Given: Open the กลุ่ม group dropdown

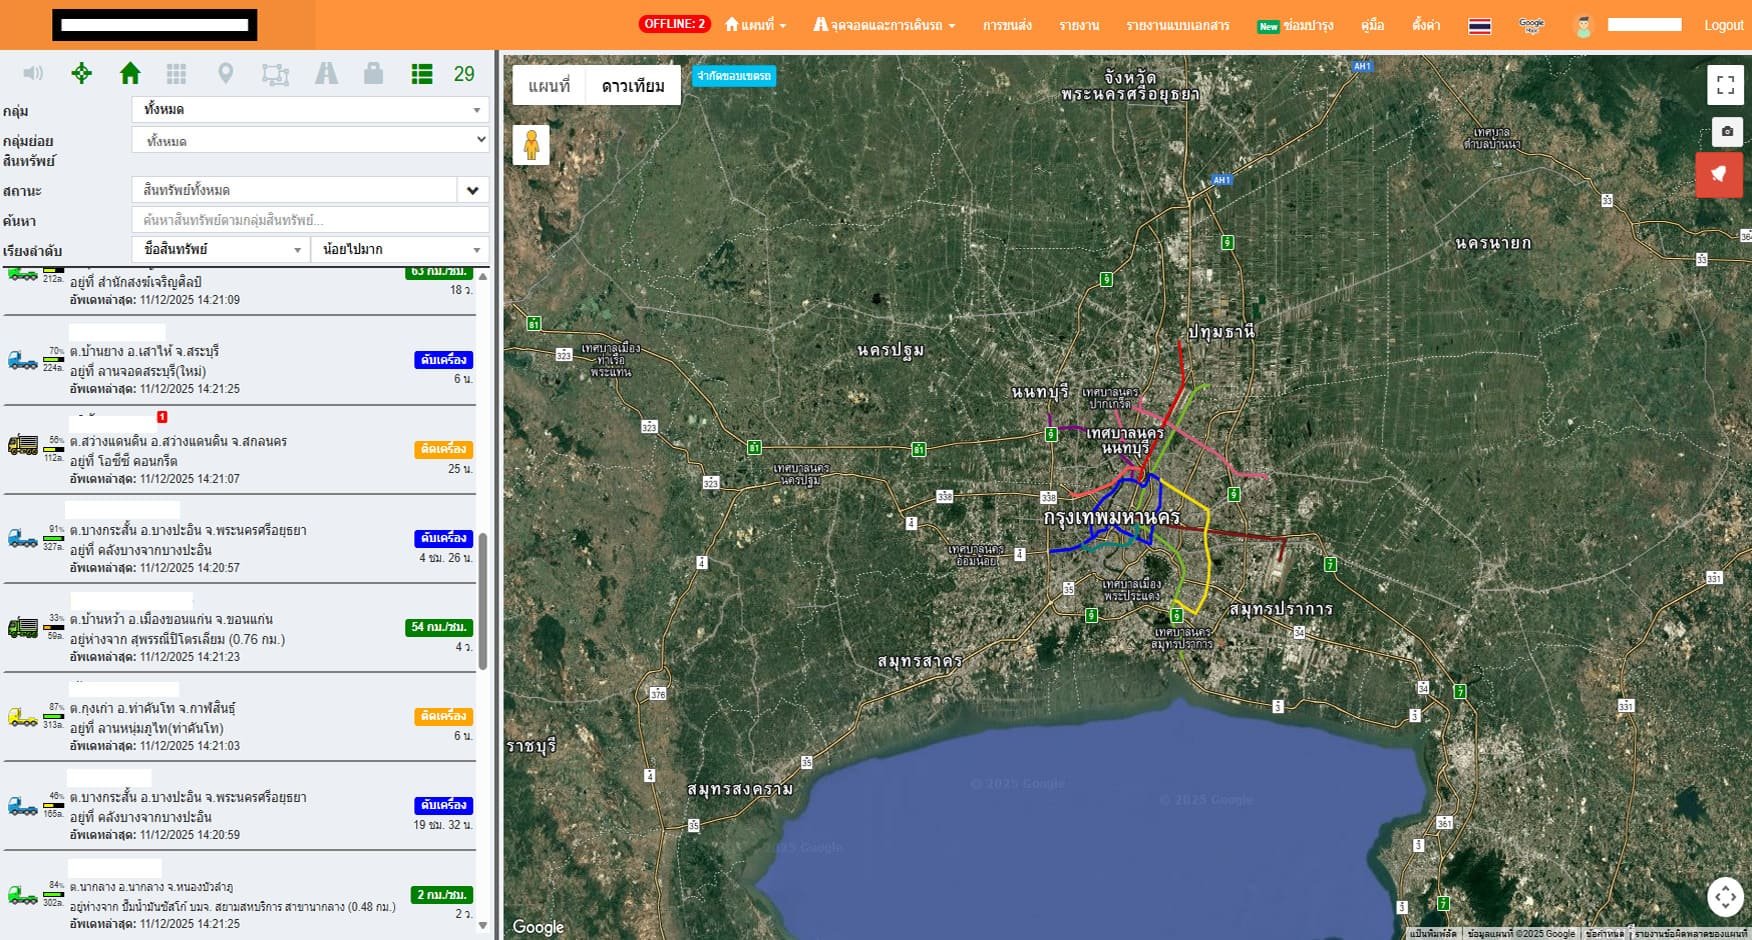Looking at the screenshot, I should click(310, 109).
